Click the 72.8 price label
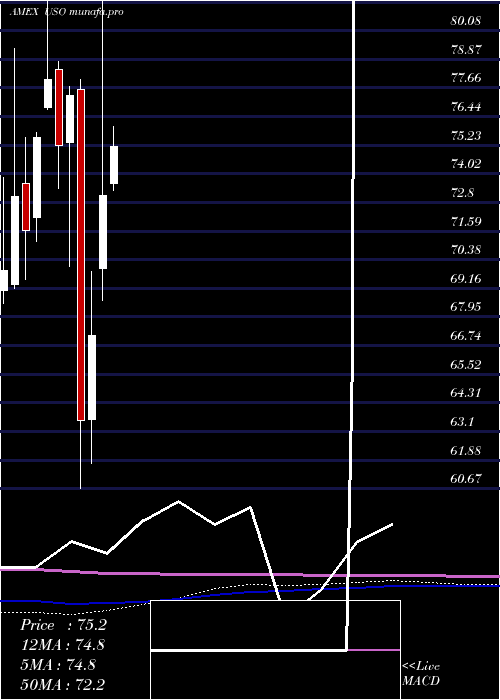The image size is (500, 700). [462, 193]
